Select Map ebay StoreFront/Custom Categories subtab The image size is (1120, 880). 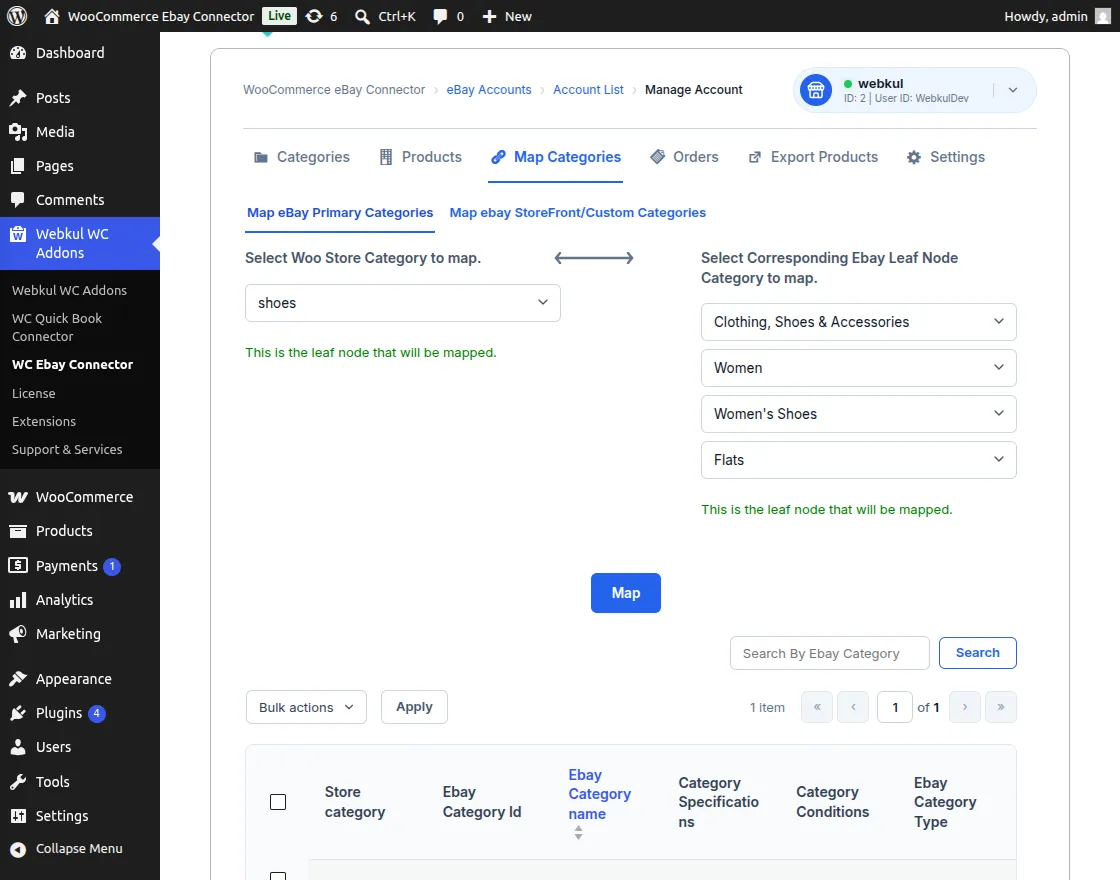[x=578, y=213]
